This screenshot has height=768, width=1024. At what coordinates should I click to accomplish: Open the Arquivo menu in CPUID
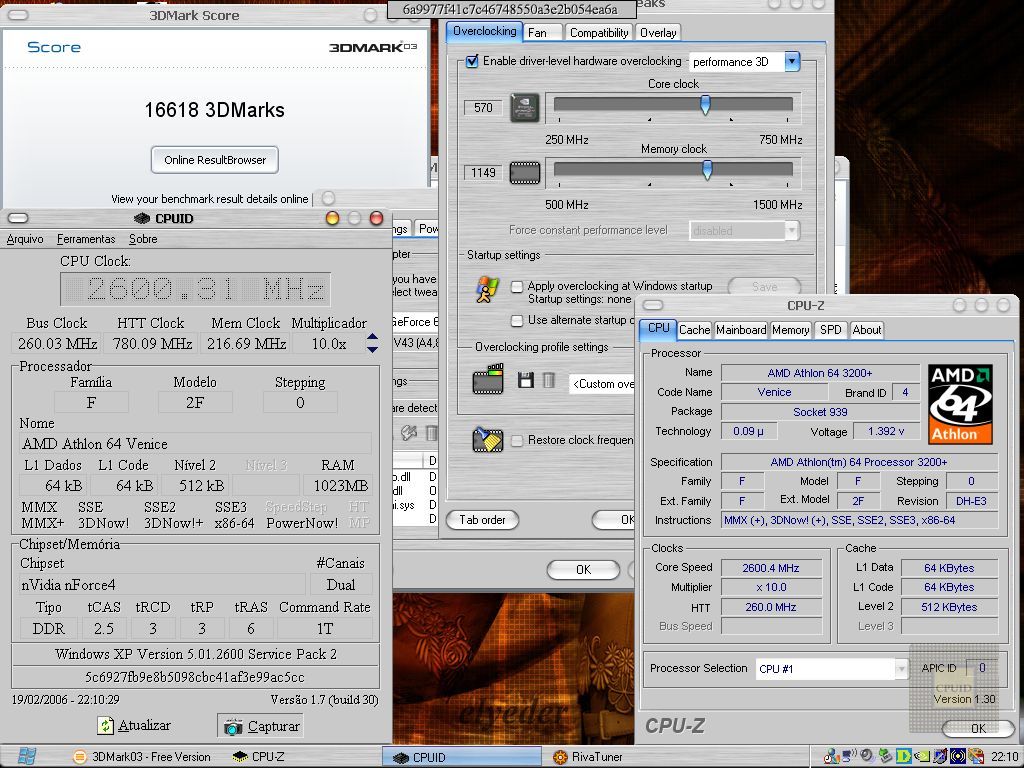[25, 239]
